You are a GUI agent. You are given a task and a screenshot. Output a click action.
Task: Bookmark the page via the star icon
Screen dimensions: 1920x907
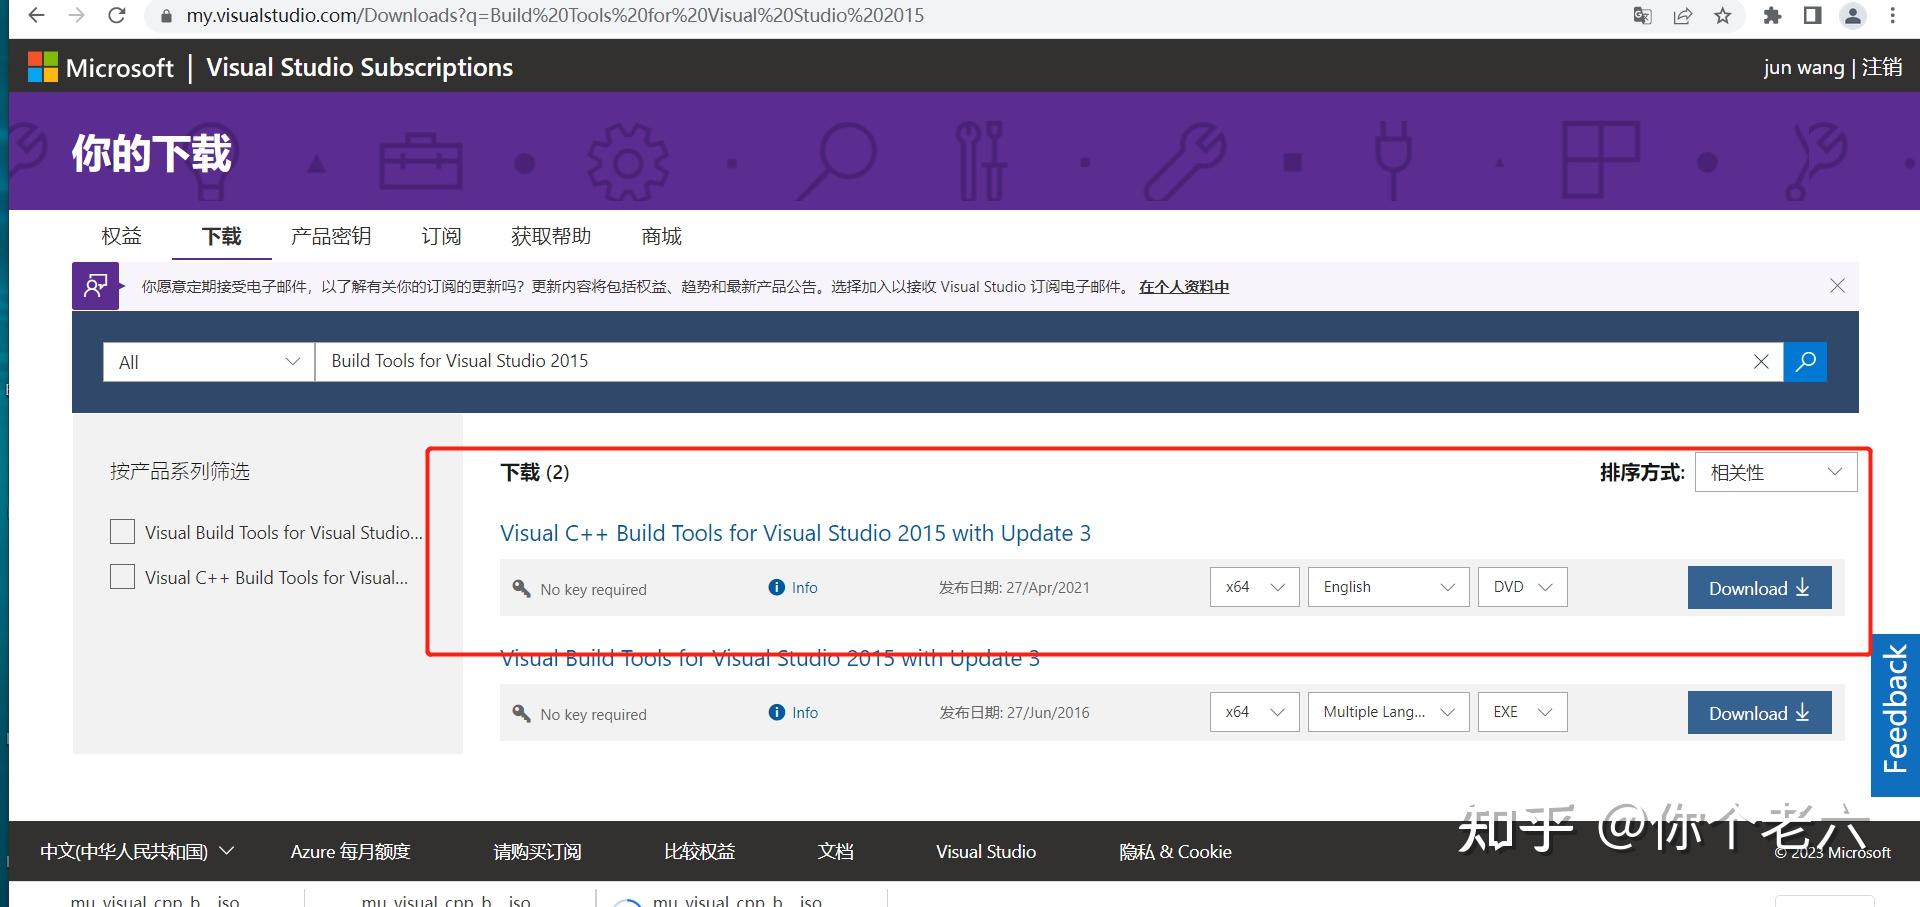(x=1724, y=15)
